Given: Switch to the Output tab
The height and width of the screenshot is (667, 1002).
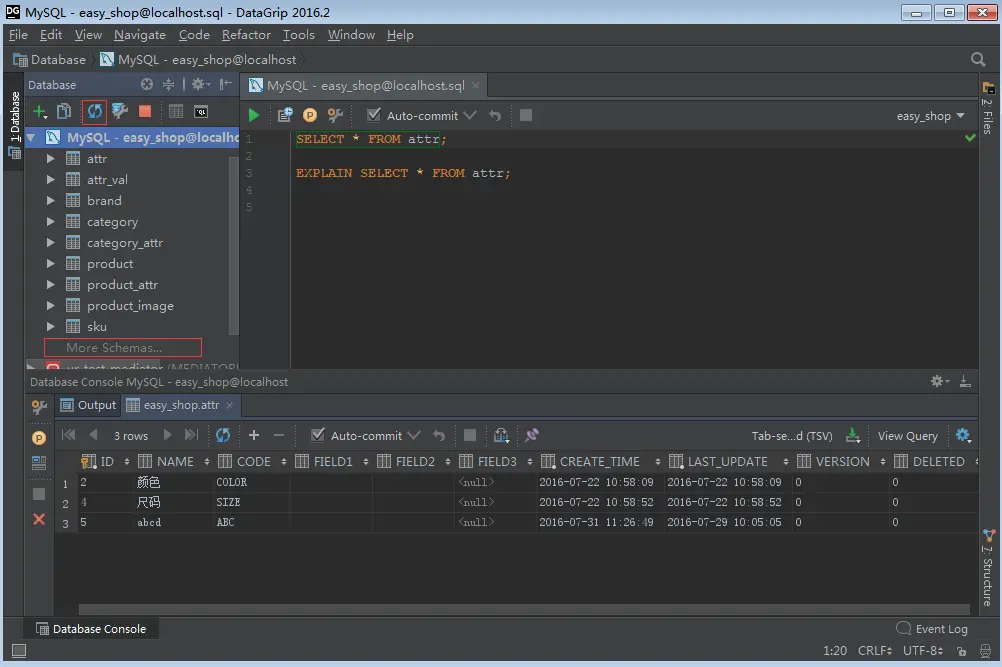Looking at the screenshot, I should coord(88,405).
